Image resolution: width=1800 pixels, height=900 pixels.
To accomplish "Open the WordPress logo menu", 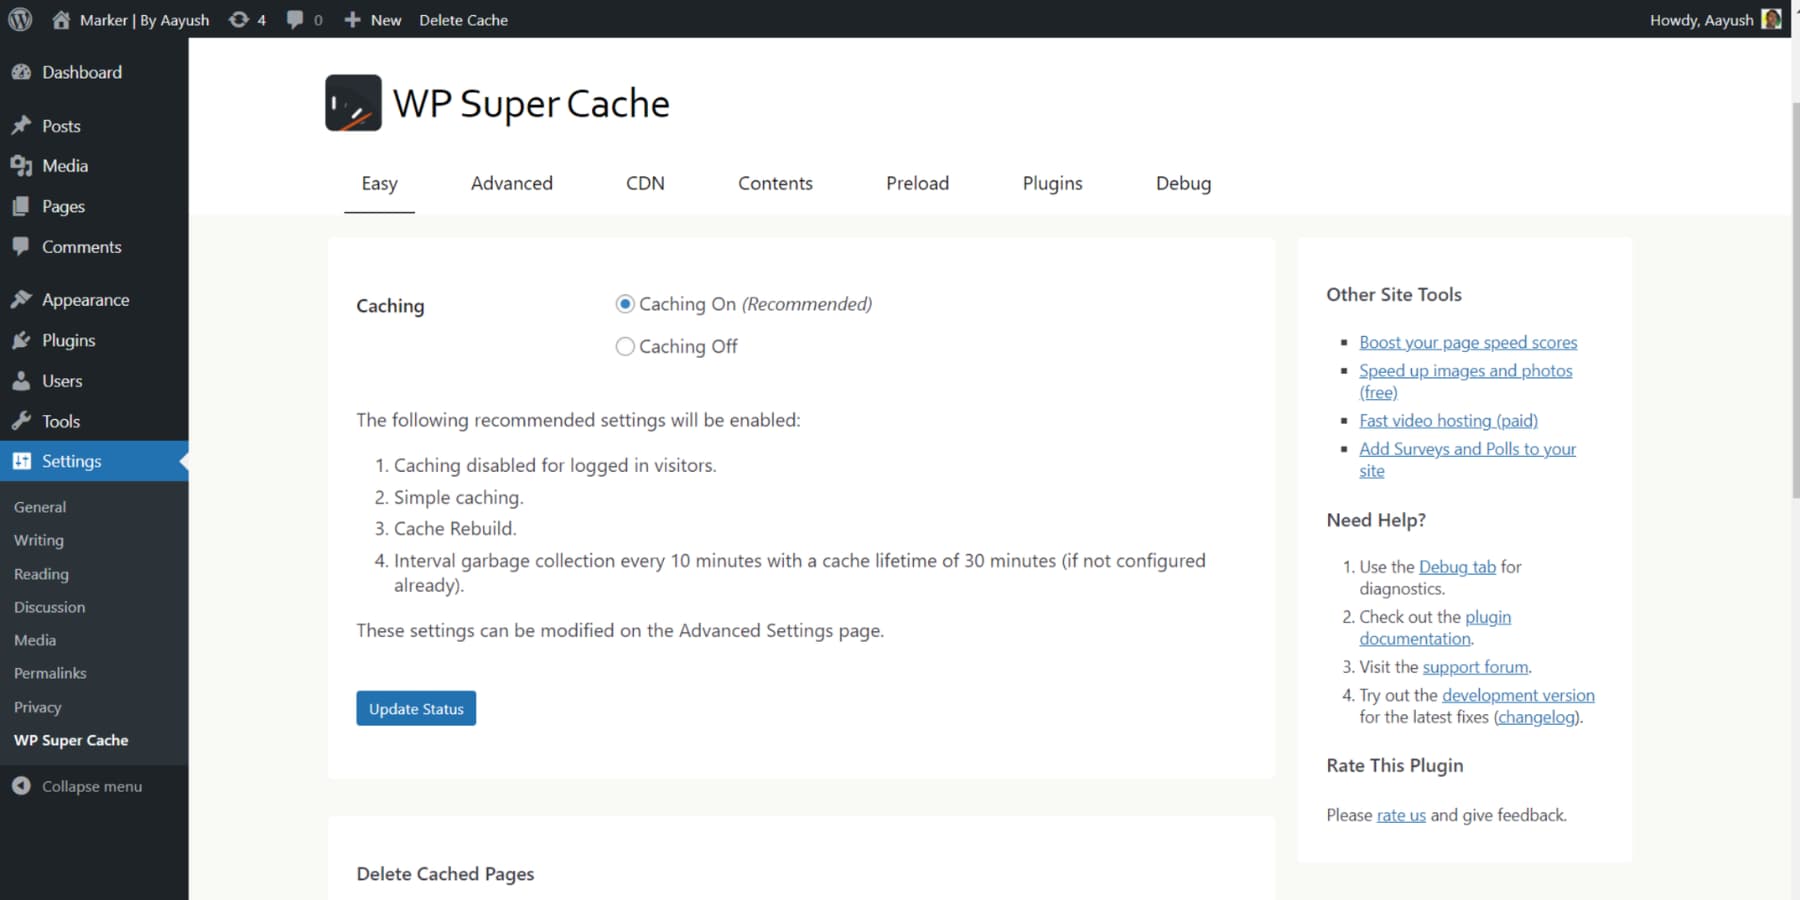I will 19,19.
